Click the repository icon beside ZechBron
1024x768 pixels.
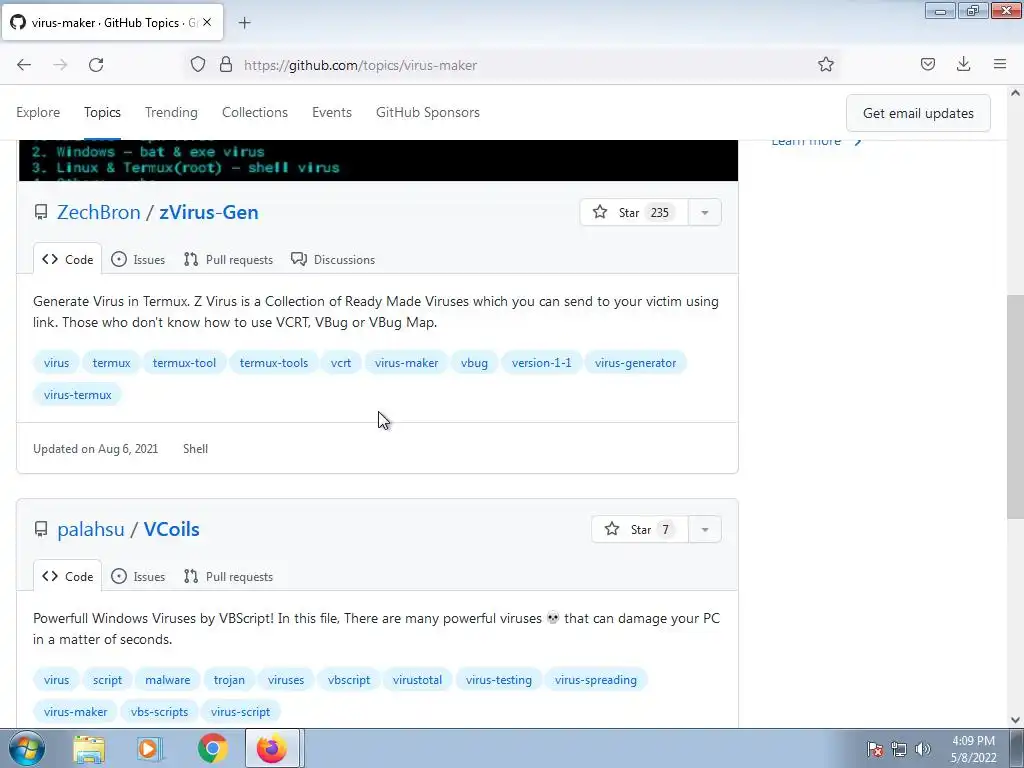coord(41,212)
